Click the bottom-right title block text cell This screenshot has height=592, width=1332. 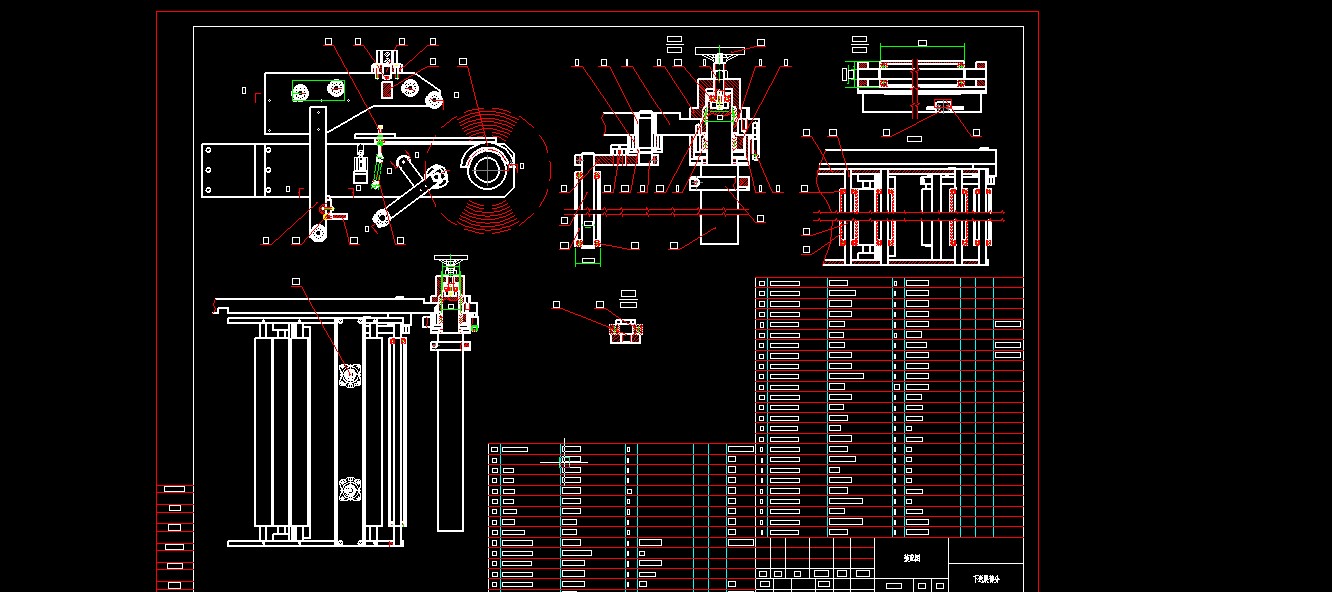pyautogui.click(x=986, y=578)
